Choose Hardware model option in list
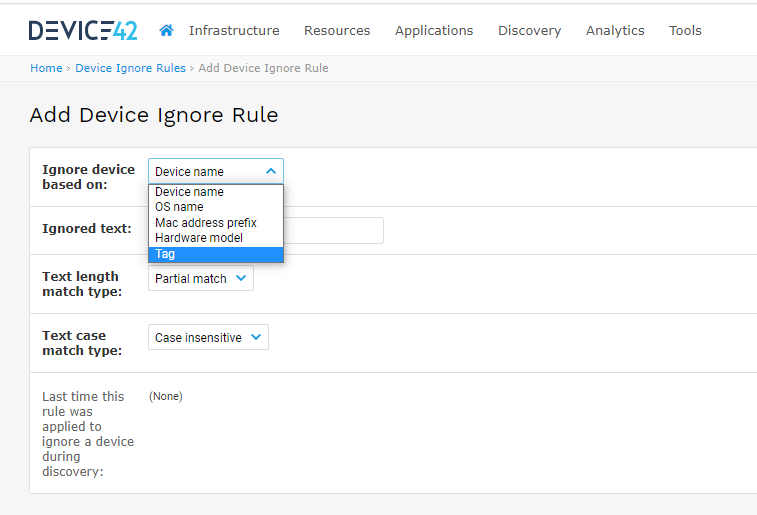757x515 pixels. click(x=216, y=238)
